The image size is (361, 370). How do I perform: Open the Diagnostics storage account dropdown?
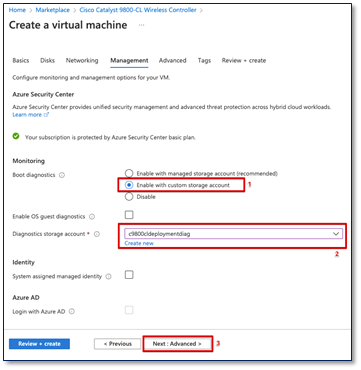(x=233, y=234)
